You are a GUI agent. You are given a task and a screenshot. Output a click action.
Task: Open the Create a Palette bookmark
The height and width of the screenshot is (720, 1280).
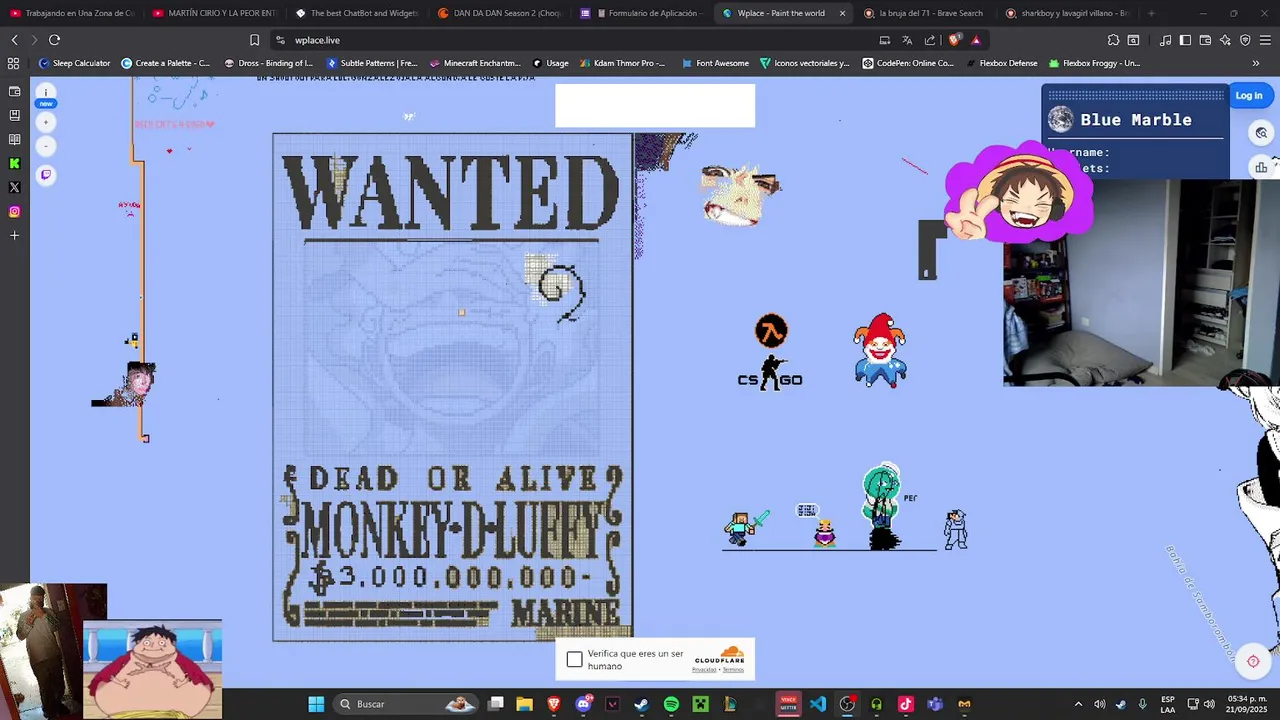pyautogui.click(x=165, y=63)
